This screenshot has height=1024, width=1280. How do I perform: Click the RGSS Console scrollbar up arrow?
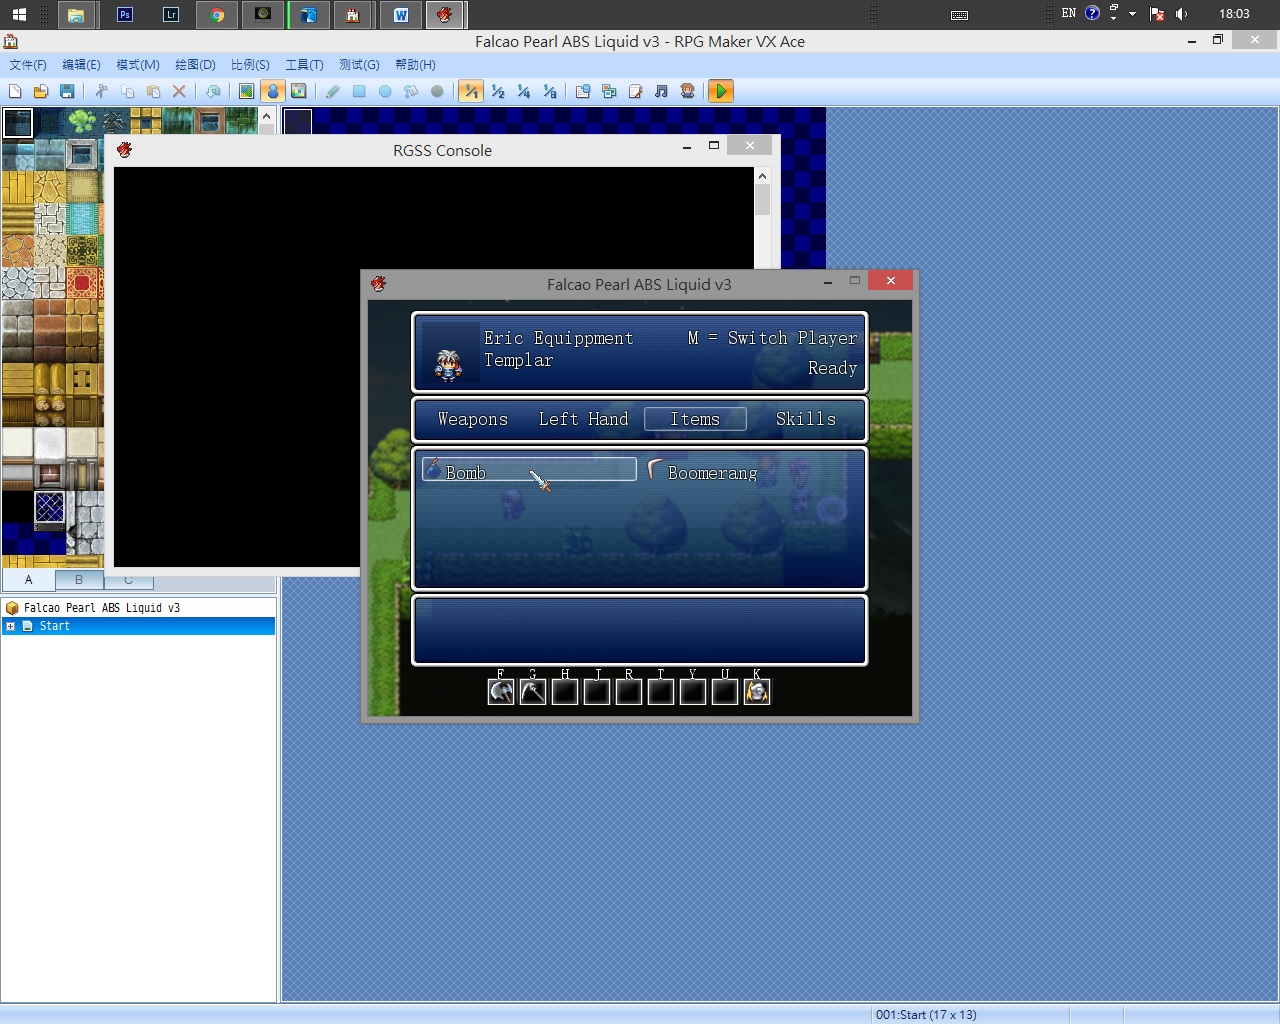(x=763, y=176)
